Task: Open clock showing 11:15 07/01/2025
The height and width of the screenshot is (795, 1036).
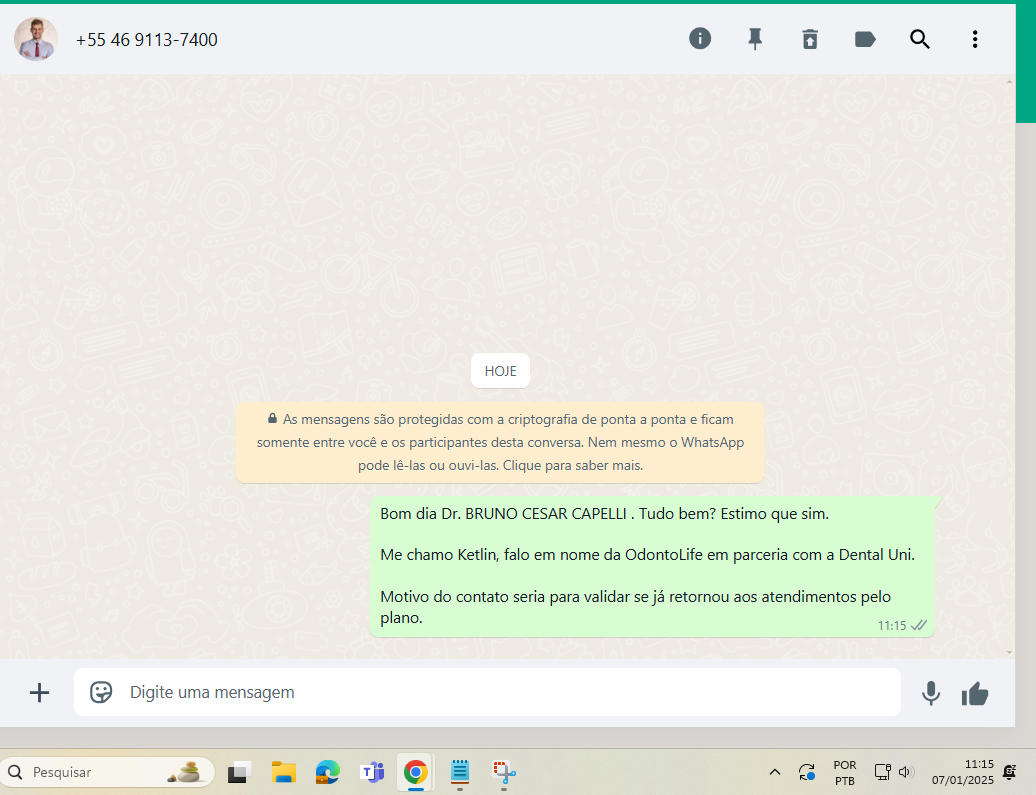Action: [963, 772]
